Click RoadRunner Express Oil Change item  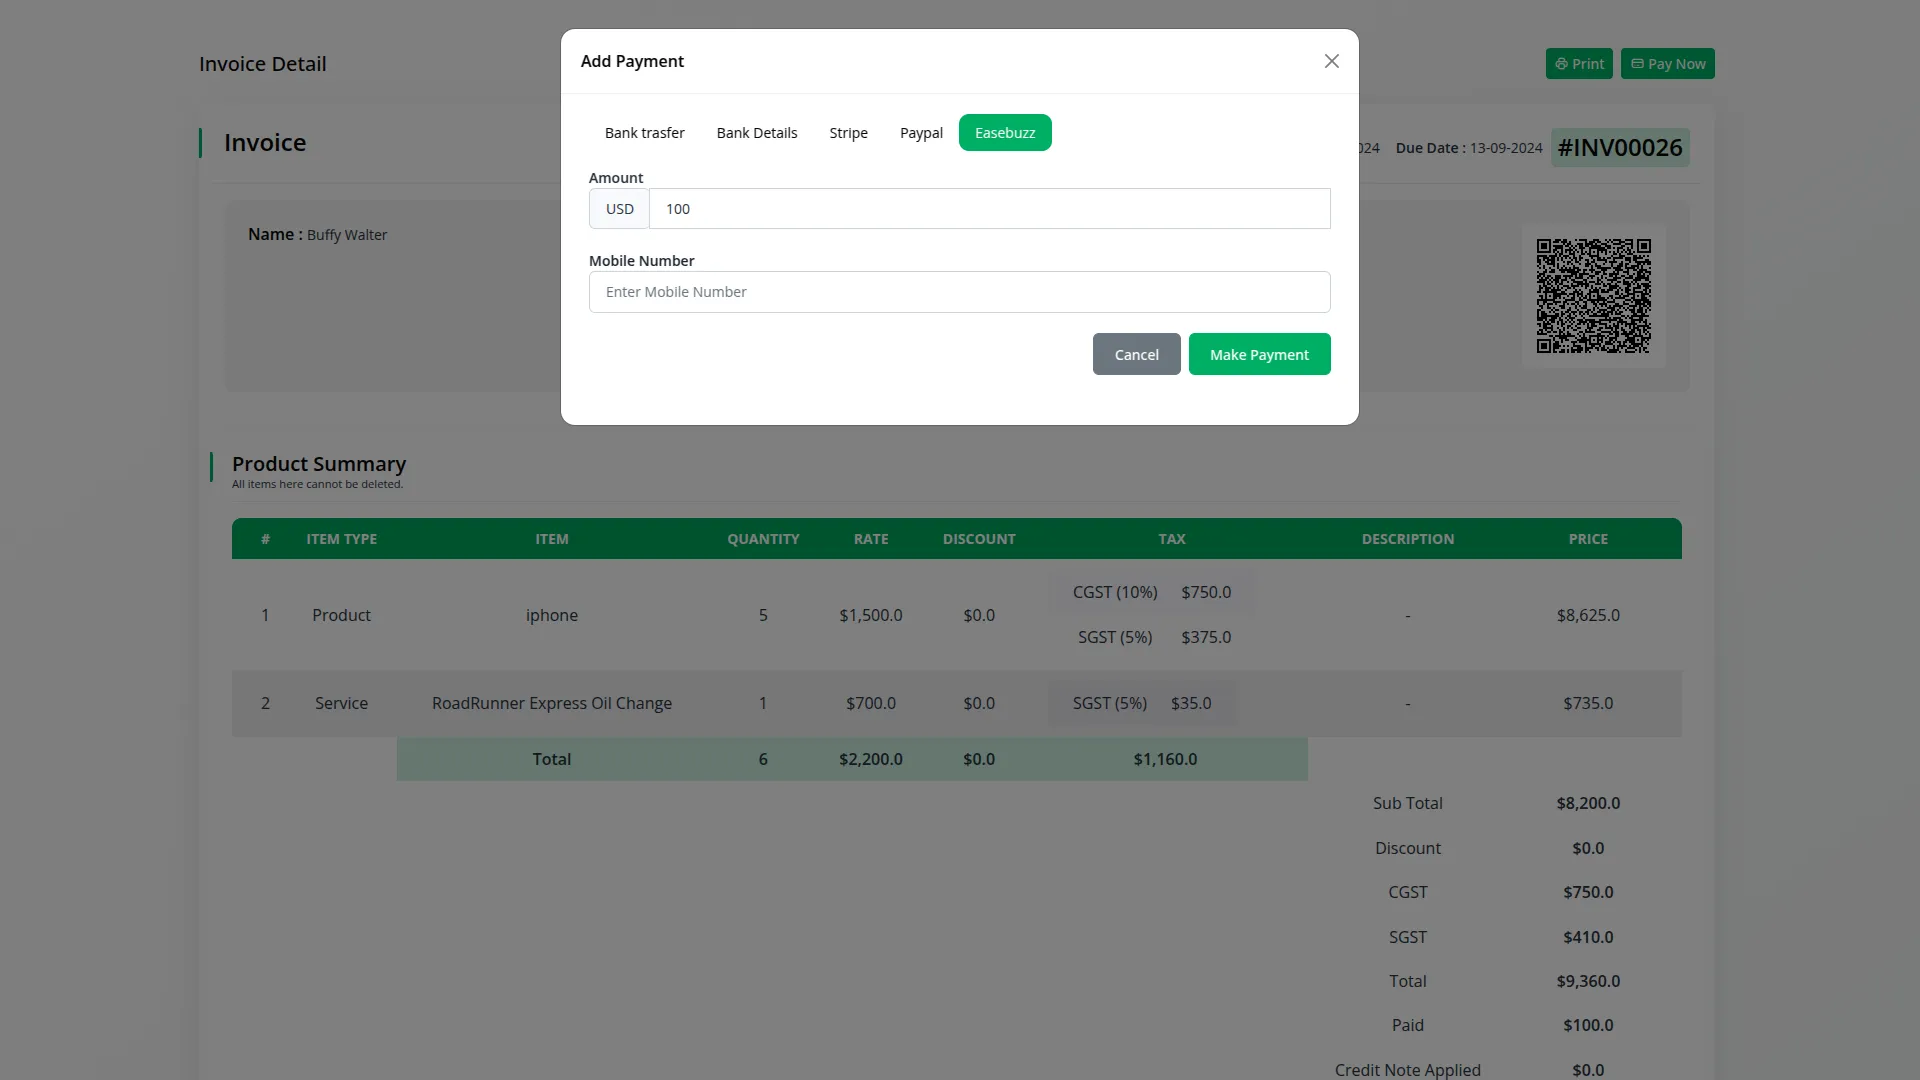[x=551, y=703]
